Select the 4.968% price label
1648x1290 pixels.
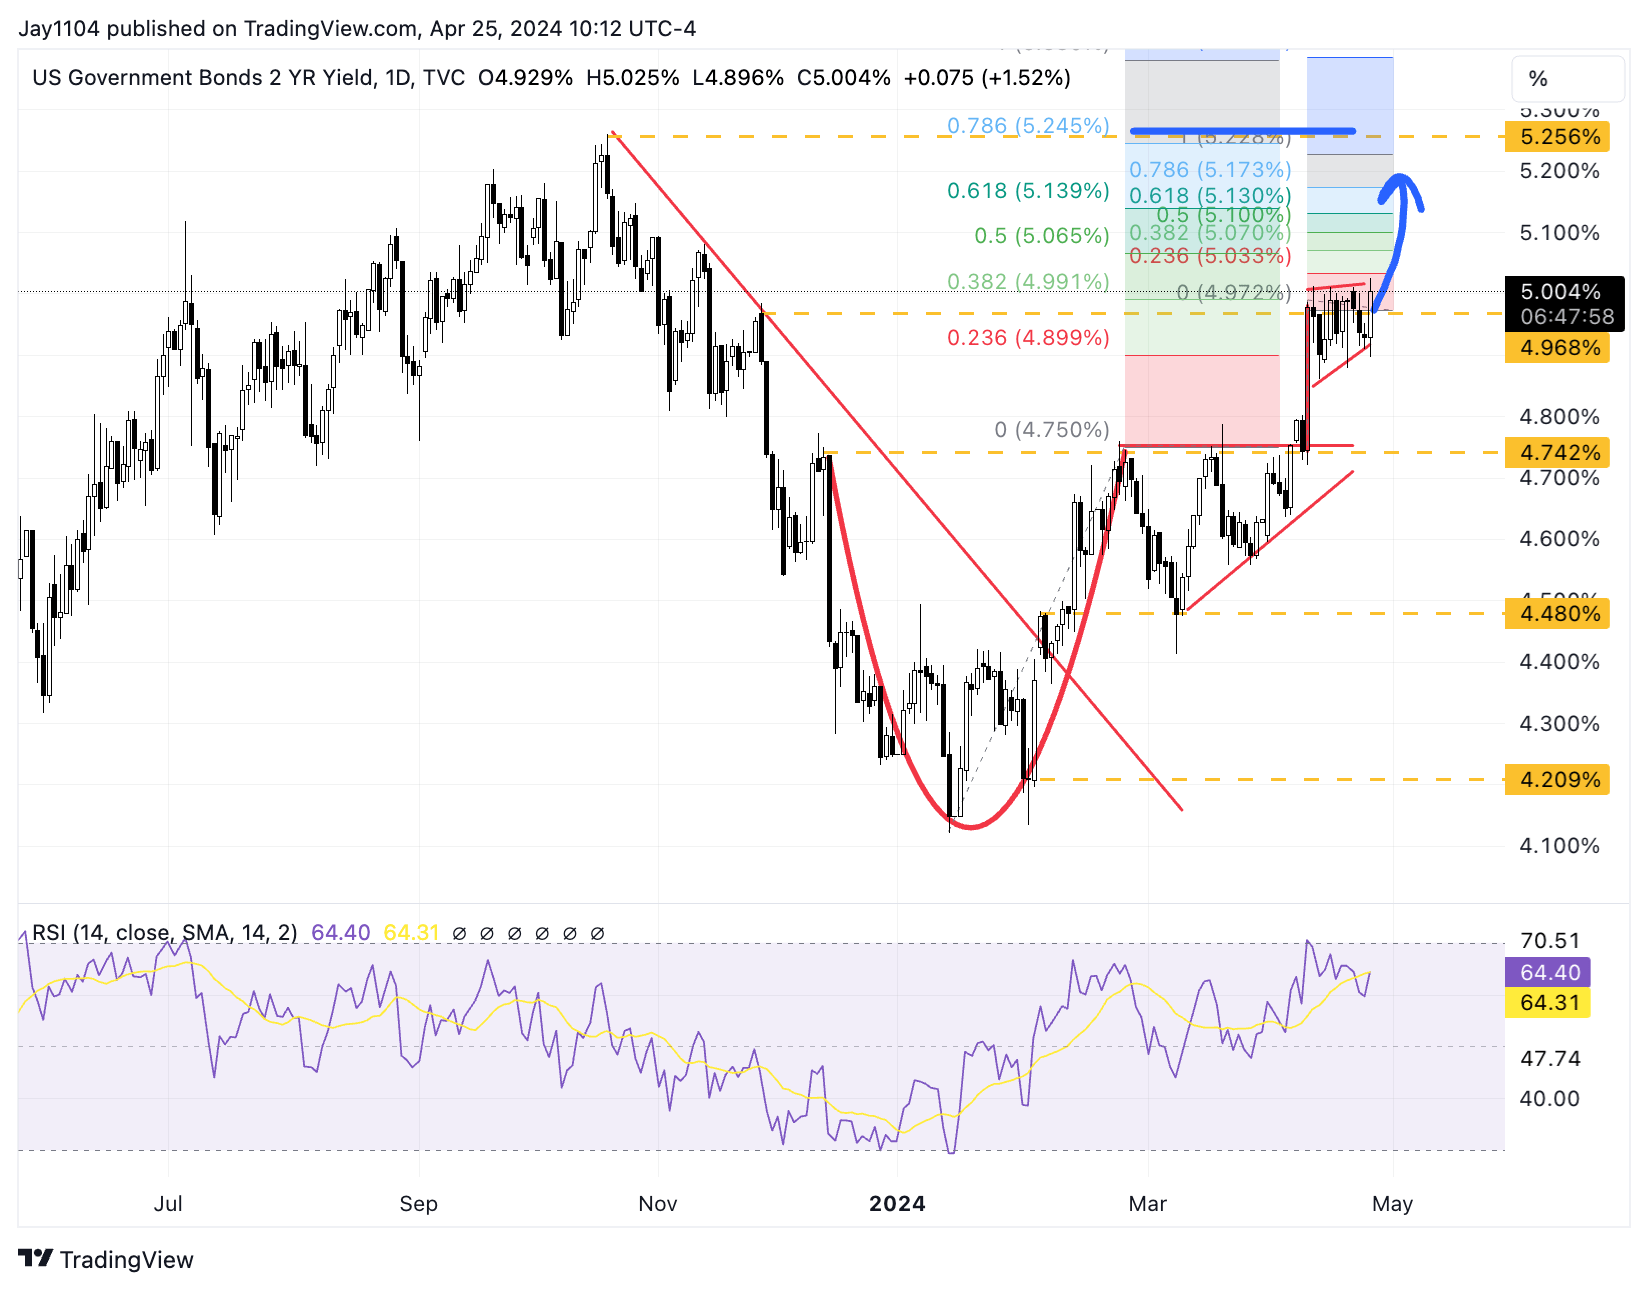[1557, 348]
